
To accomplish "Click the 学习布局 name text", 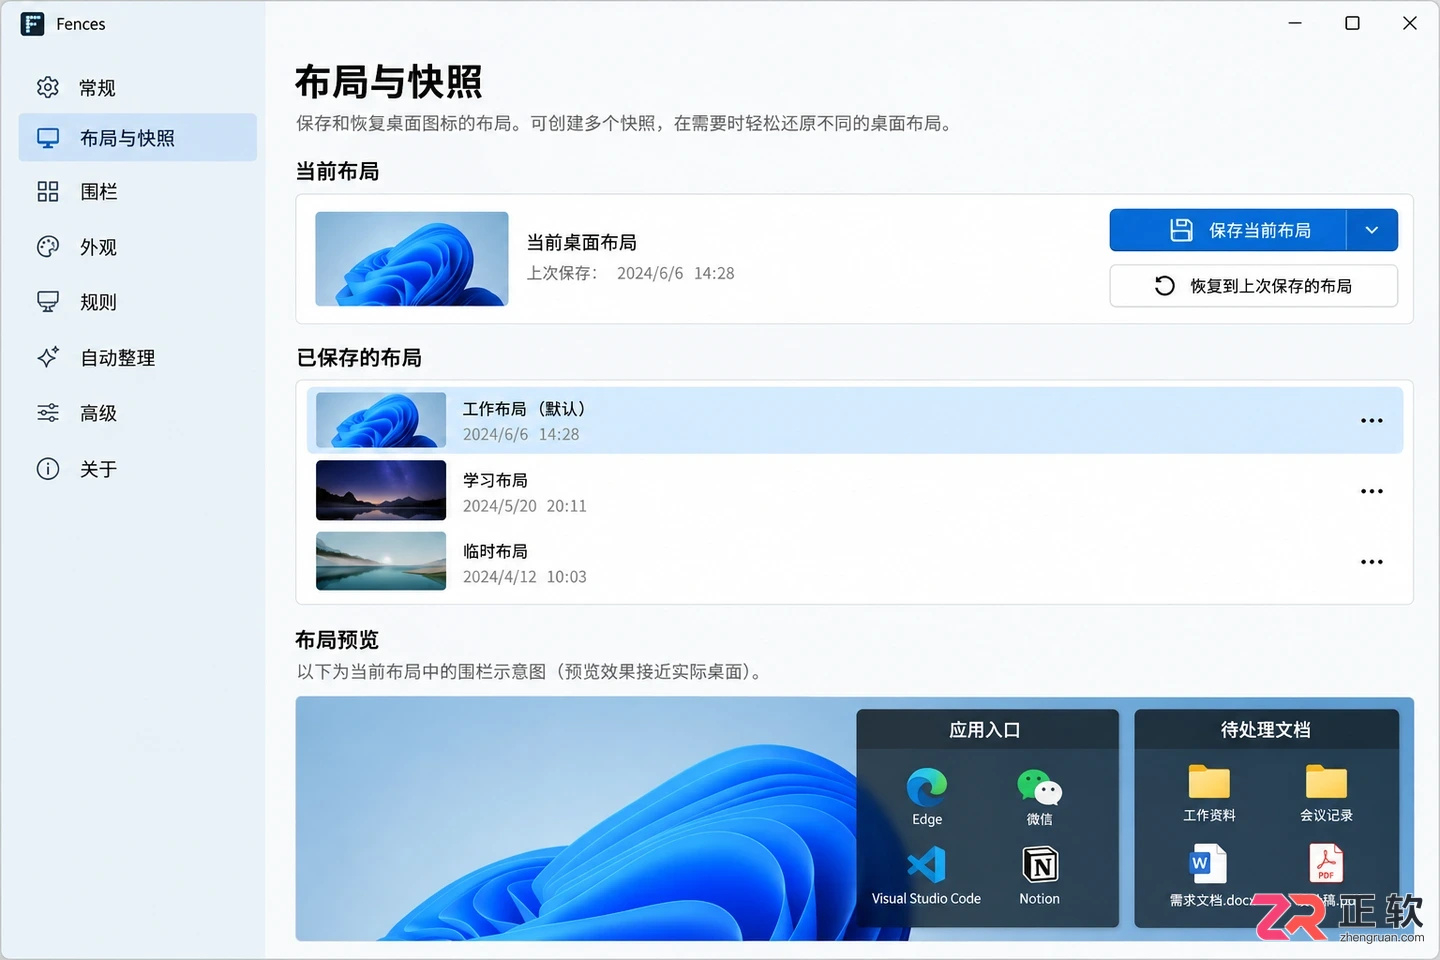I will point(495,481).
